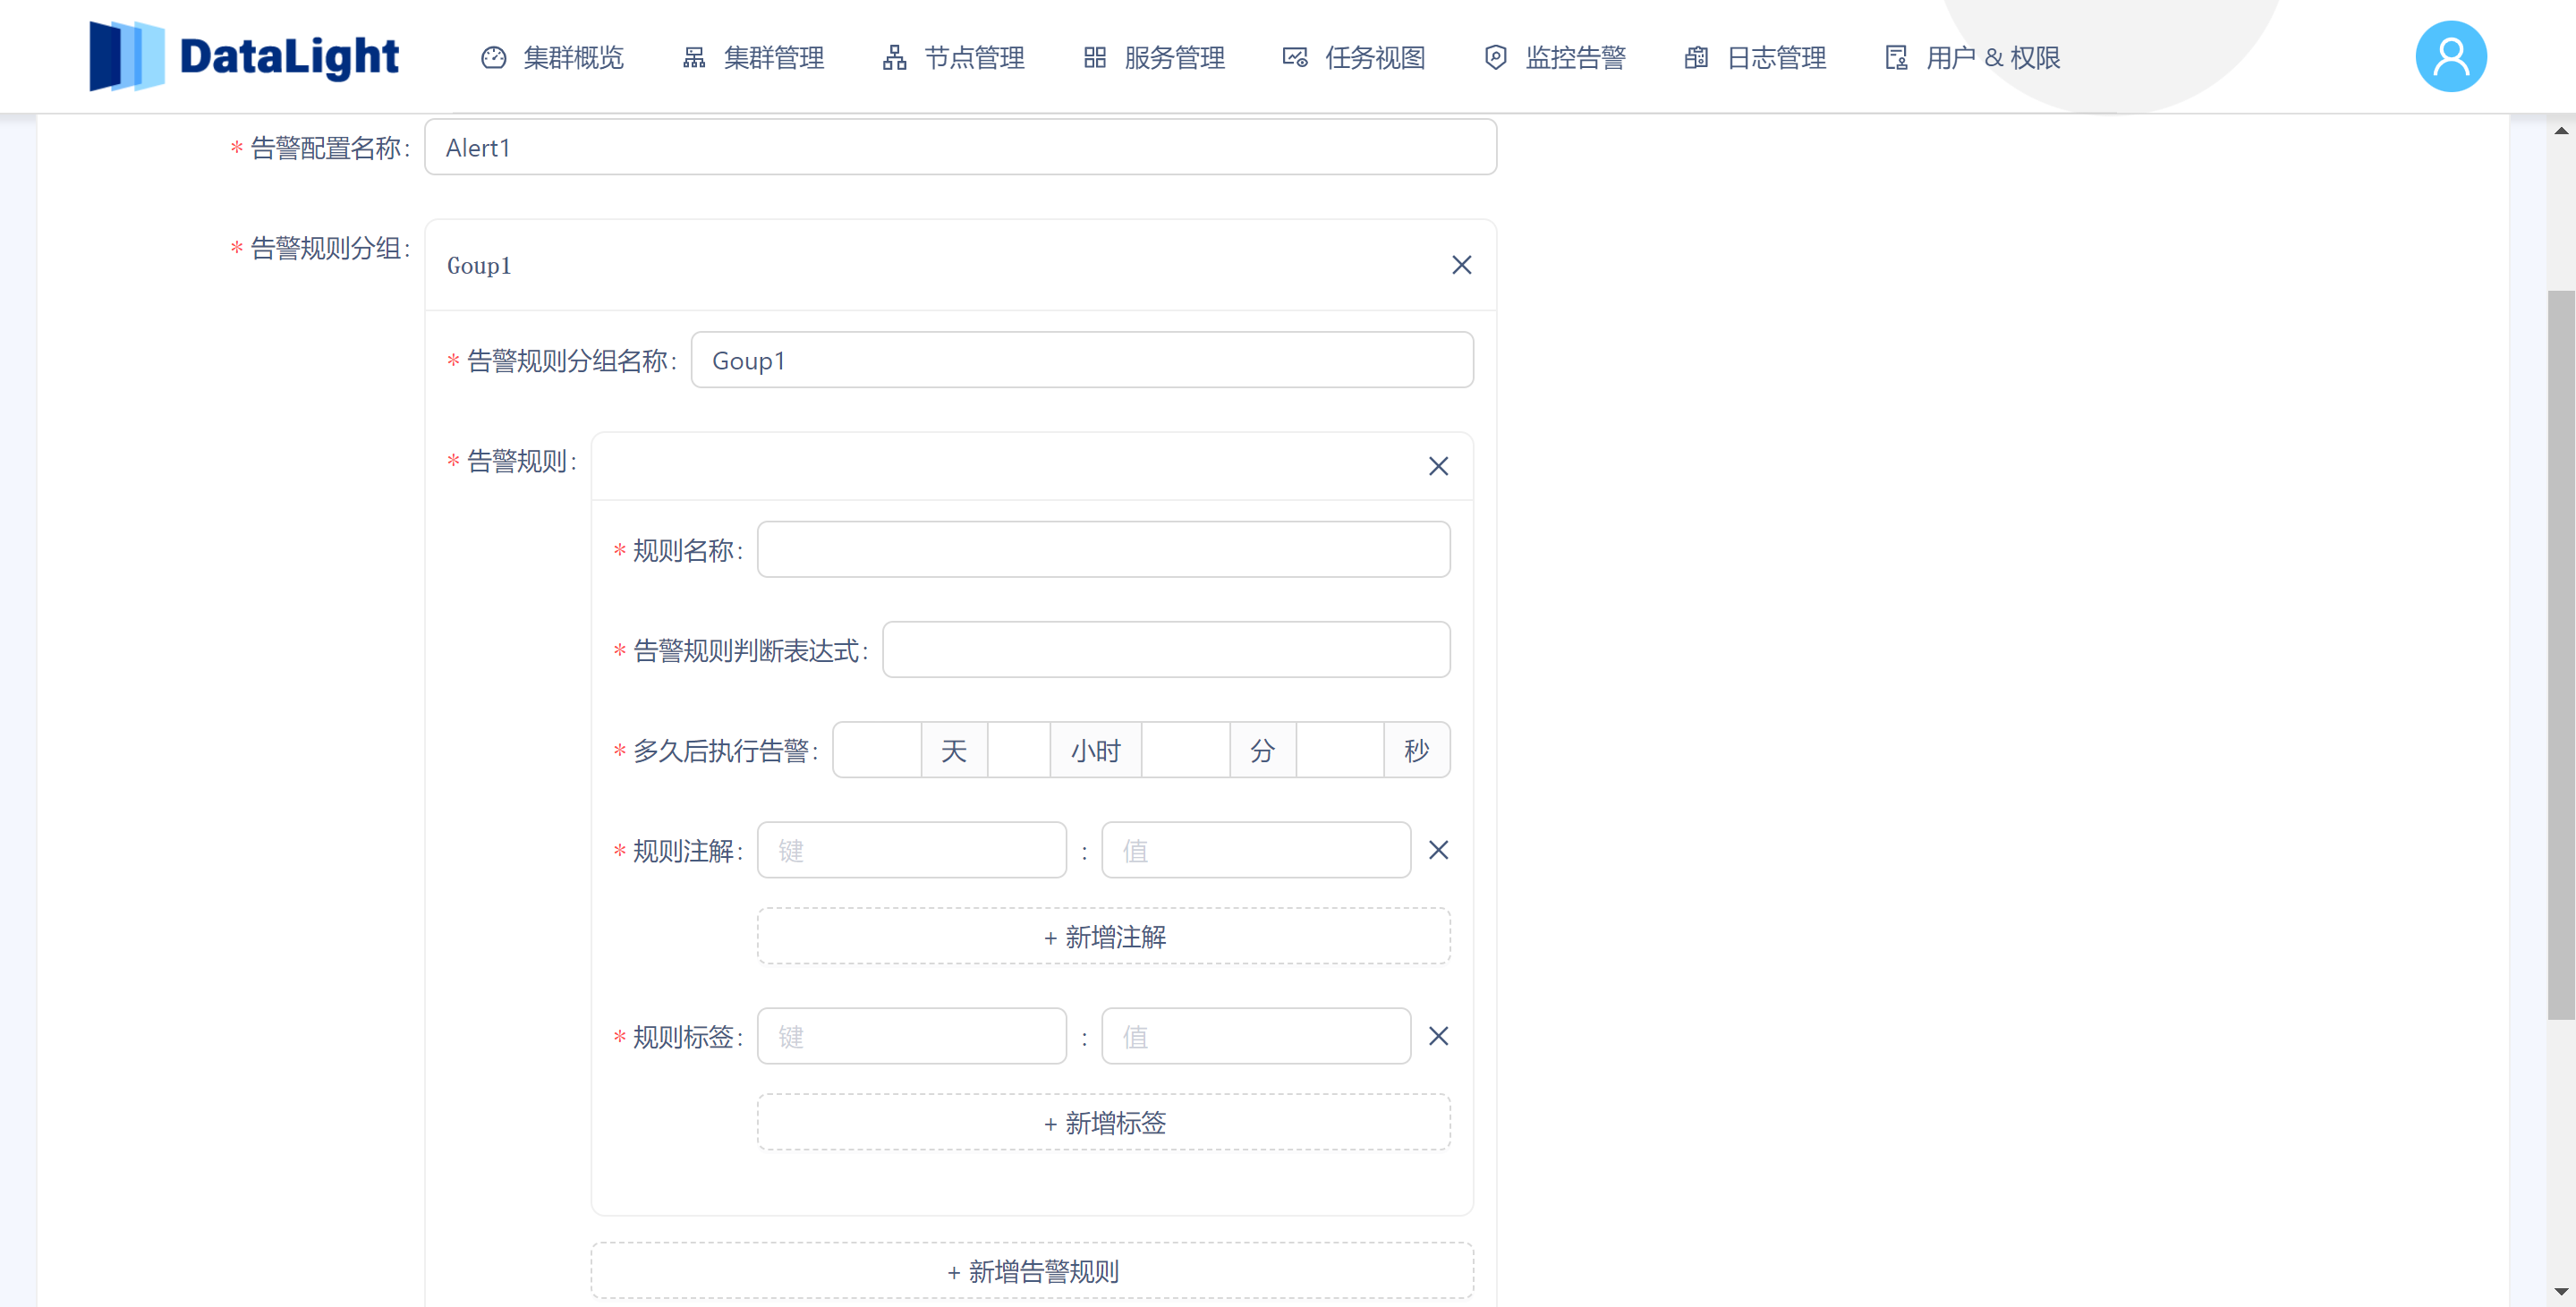Click the 监控告警 shield icon
This screenshot has height=1307, width=2576.
tap(1496, 58)
